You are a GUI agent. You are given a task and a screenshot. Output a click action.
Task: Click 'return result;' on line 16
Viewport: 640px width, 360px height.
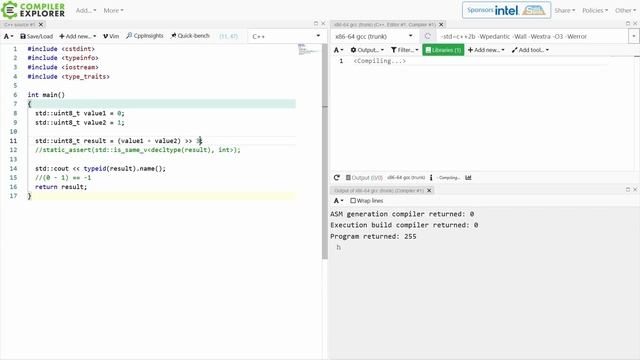(x=61, y=187)
